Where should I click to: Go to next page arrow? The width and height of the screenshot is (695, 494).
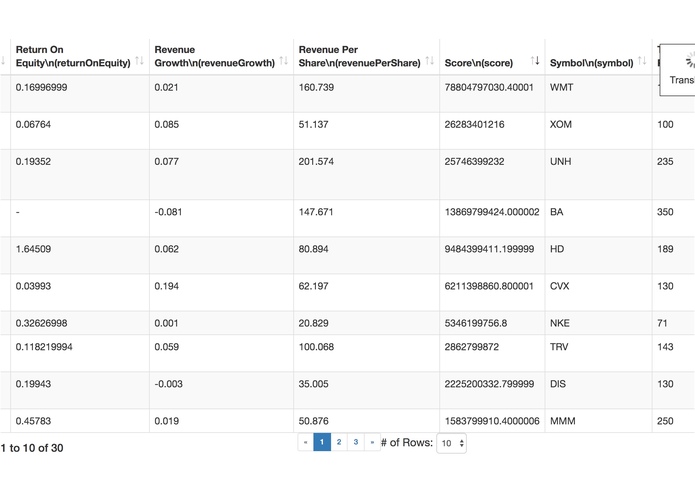[x=372, y=442]
